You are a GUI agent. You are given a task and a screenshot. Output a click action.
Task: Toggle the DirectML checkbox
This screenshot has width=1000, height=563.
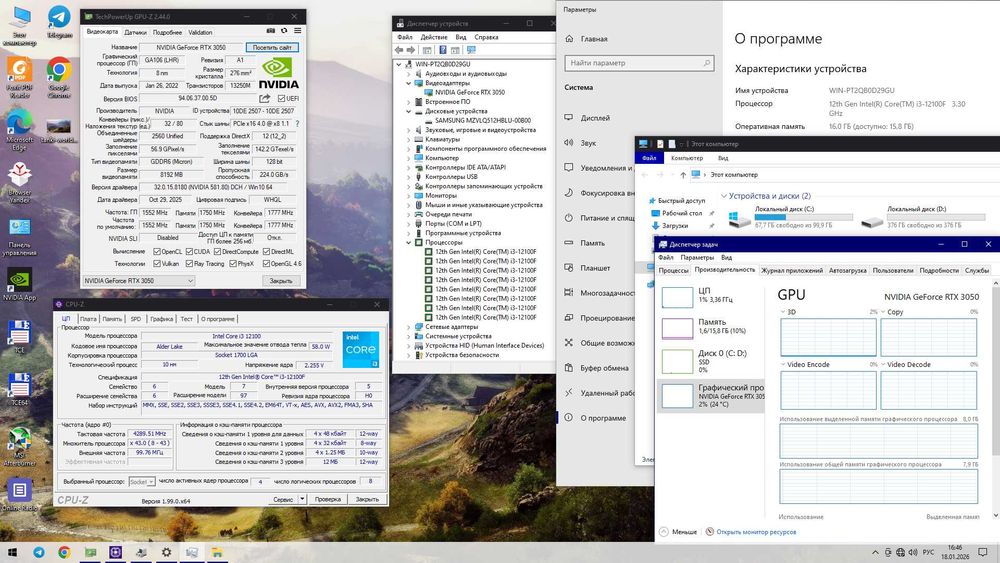266,252
